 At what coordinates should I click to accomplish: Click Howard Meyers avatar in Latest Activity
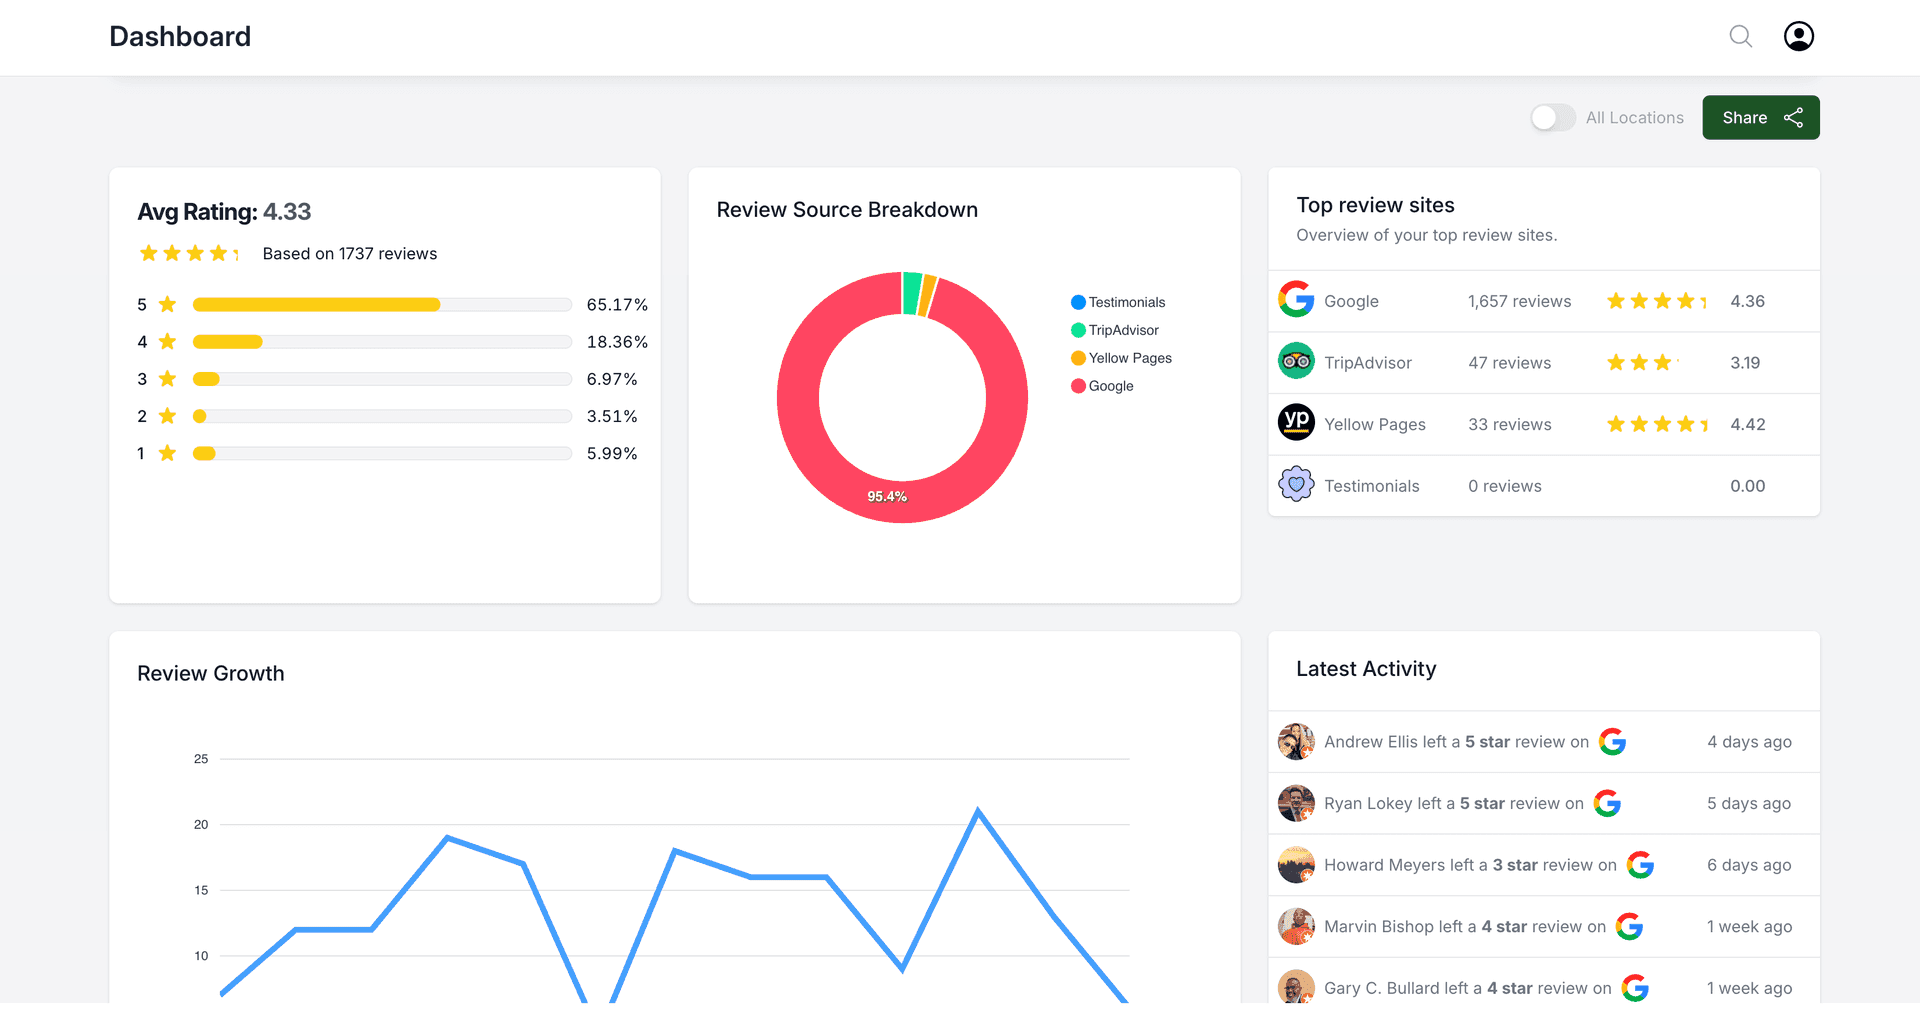(x=1296, y=865)
